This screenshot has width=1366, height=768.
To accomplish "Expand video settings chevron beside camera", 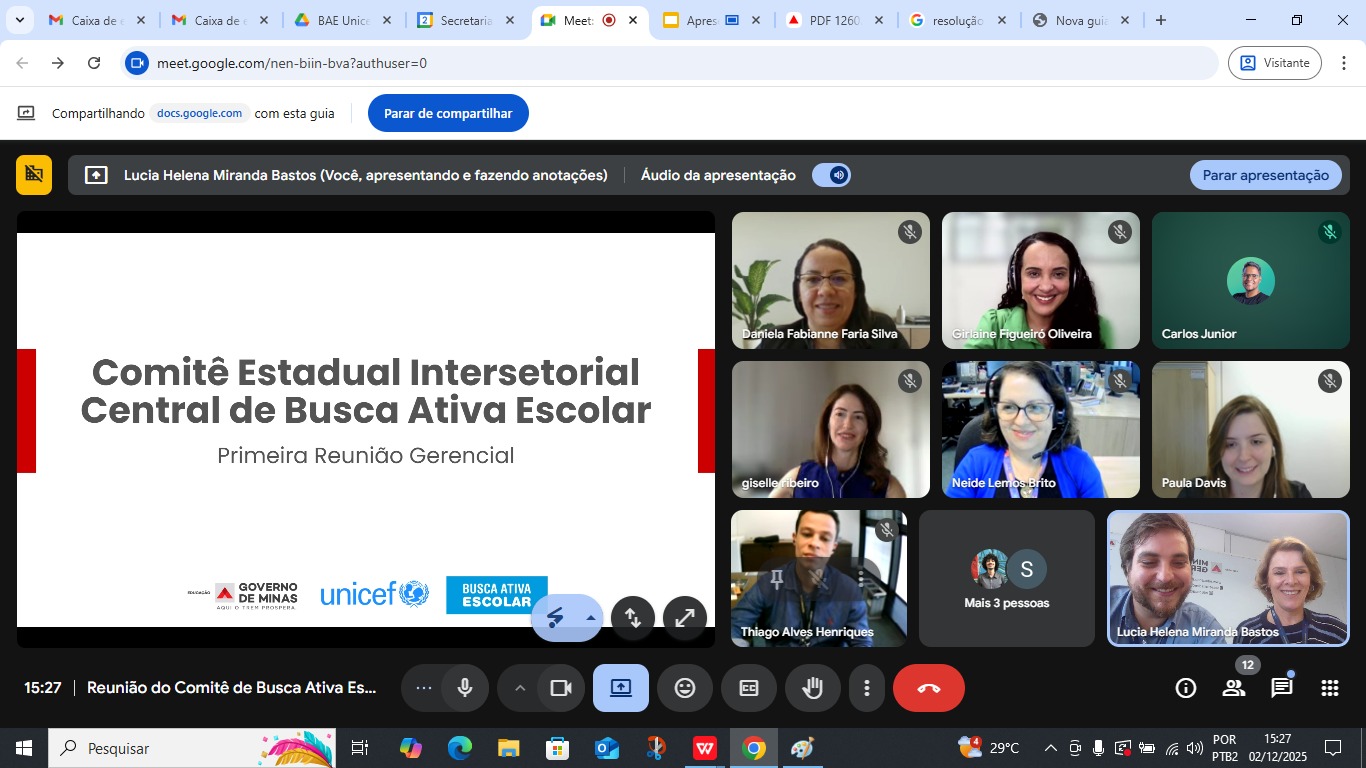I will (x=519, y=688).
